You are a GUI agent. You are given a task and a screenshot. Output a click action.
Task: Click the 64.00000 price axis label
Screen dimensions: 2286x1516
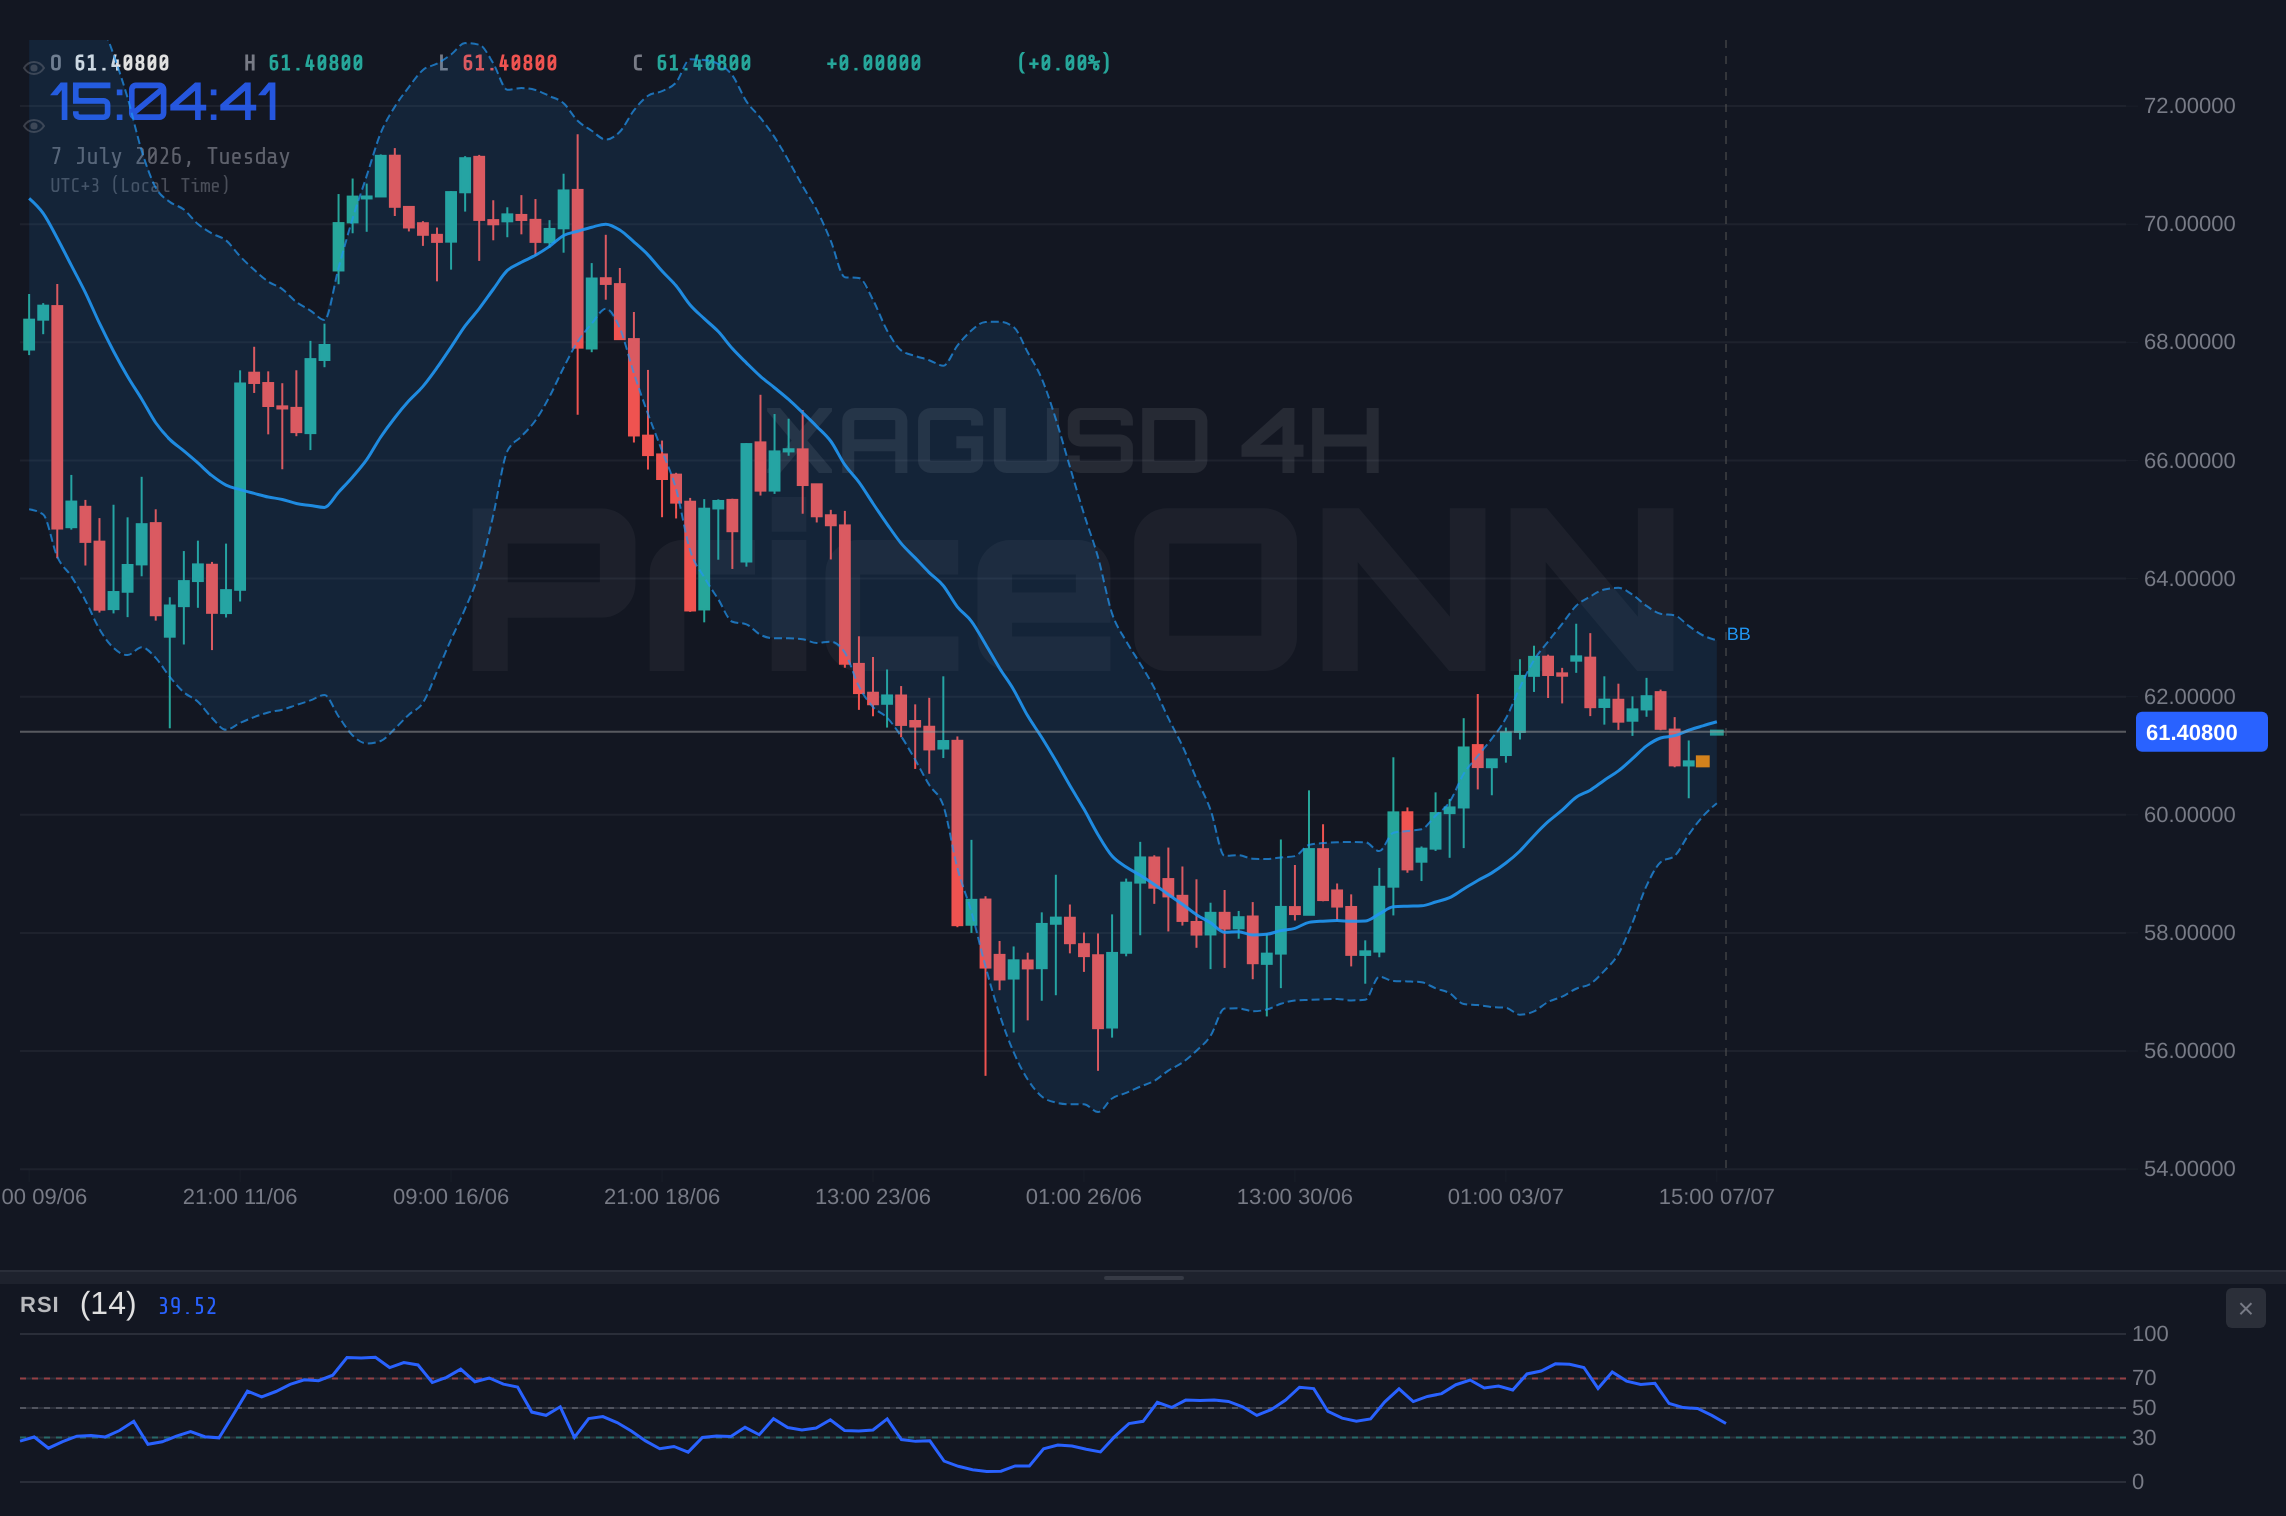tap(2189, 579)
